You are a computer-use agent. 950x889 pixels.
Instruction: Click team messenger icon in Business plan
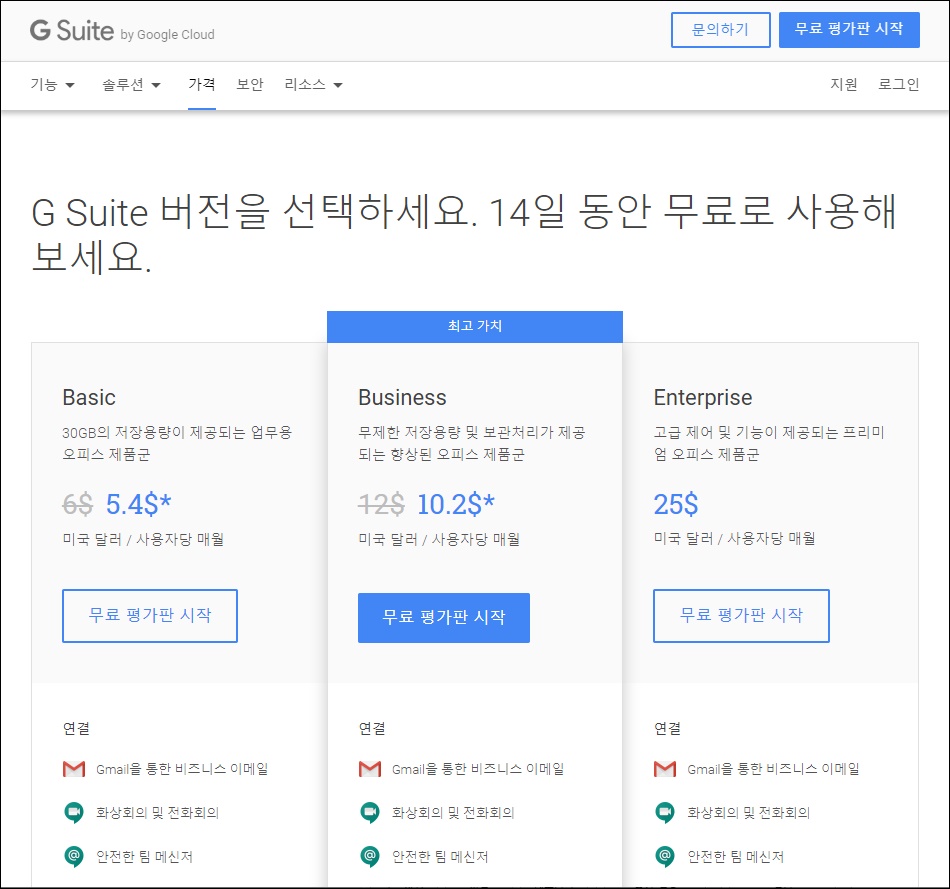click(370, 856)
